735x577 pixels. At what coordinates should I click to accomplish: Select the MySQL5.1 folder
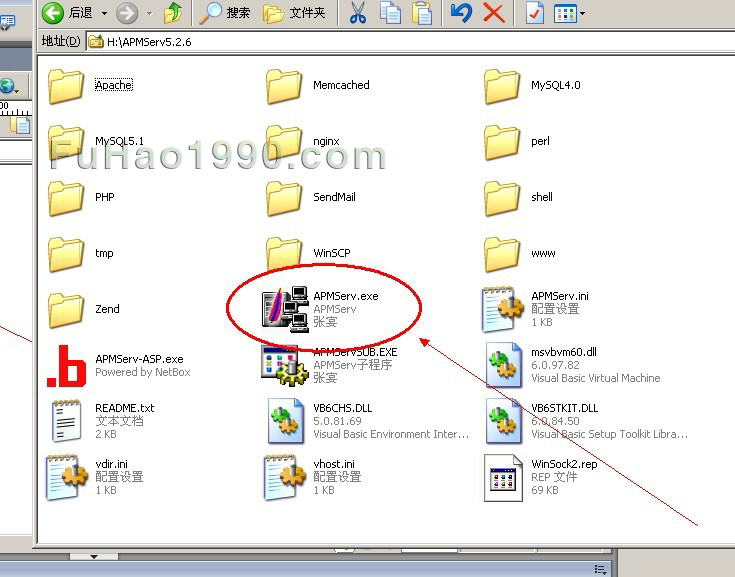[x=96, y=142]
